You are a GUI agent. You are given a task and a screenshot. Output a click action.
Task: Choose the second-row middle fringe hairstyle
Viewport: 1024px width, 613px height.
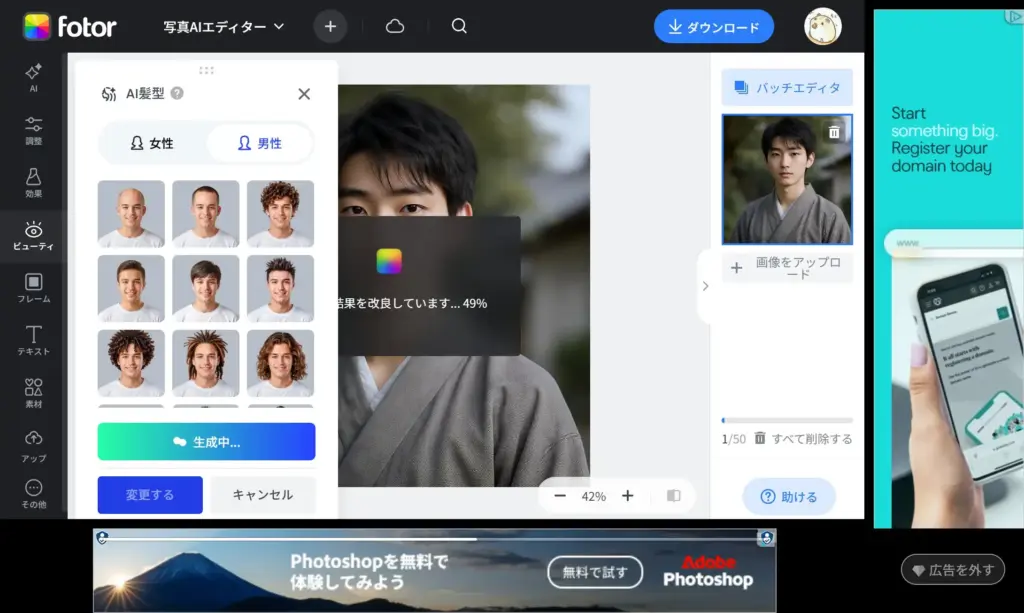[206, 288]
